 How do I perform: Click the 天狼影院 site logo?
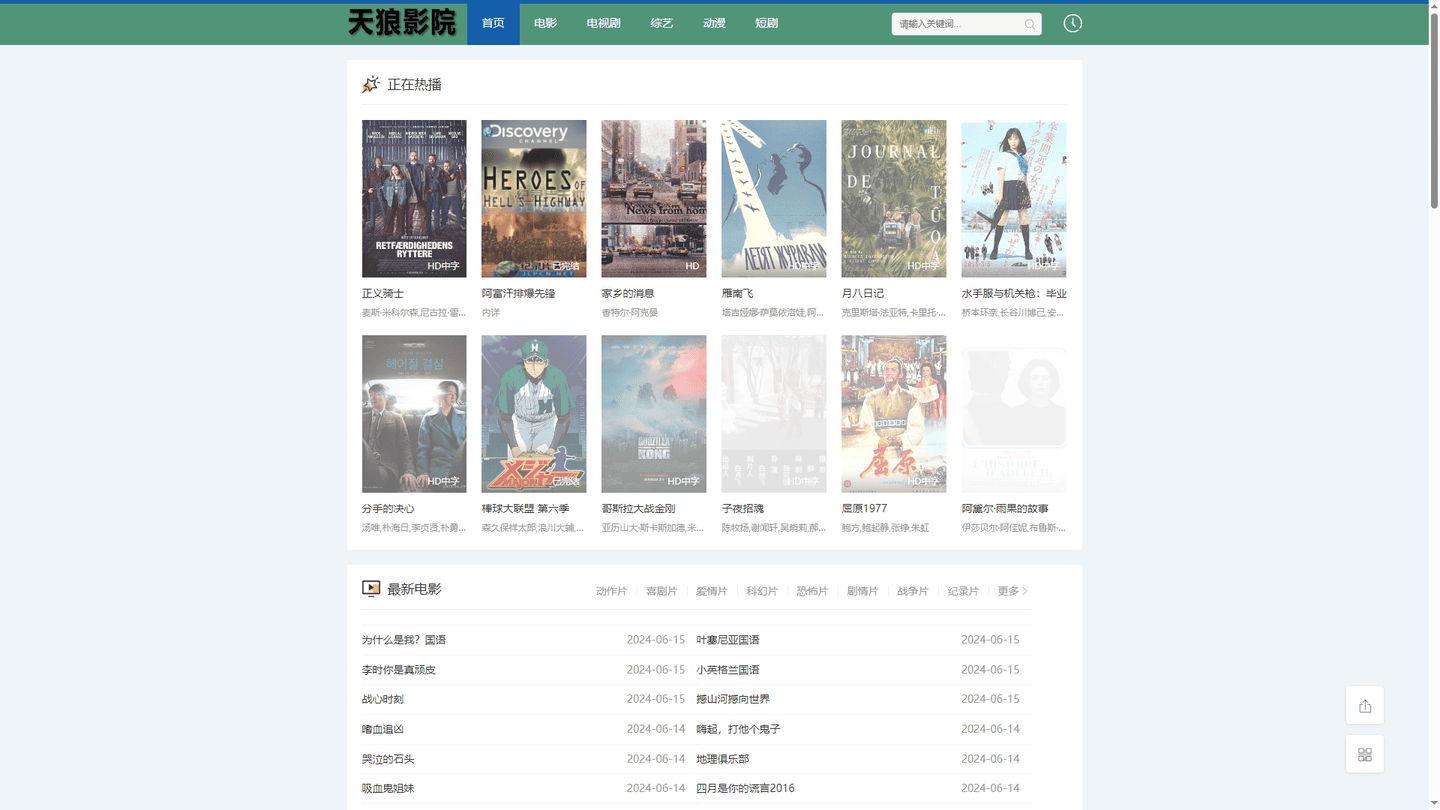click(x=402, y=22)
